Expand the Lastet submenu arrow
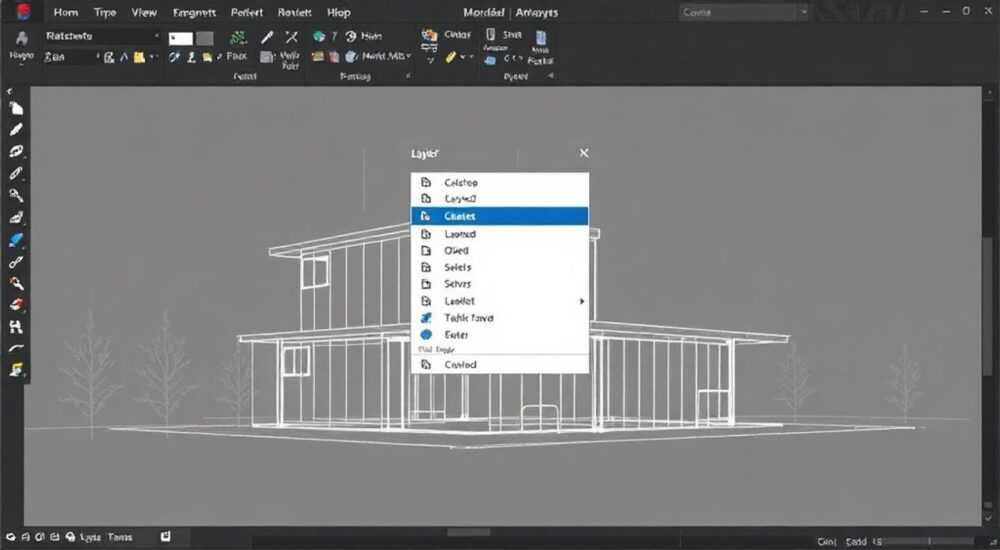The height and width of the screenshot is (550, 1000). point(582,301)
